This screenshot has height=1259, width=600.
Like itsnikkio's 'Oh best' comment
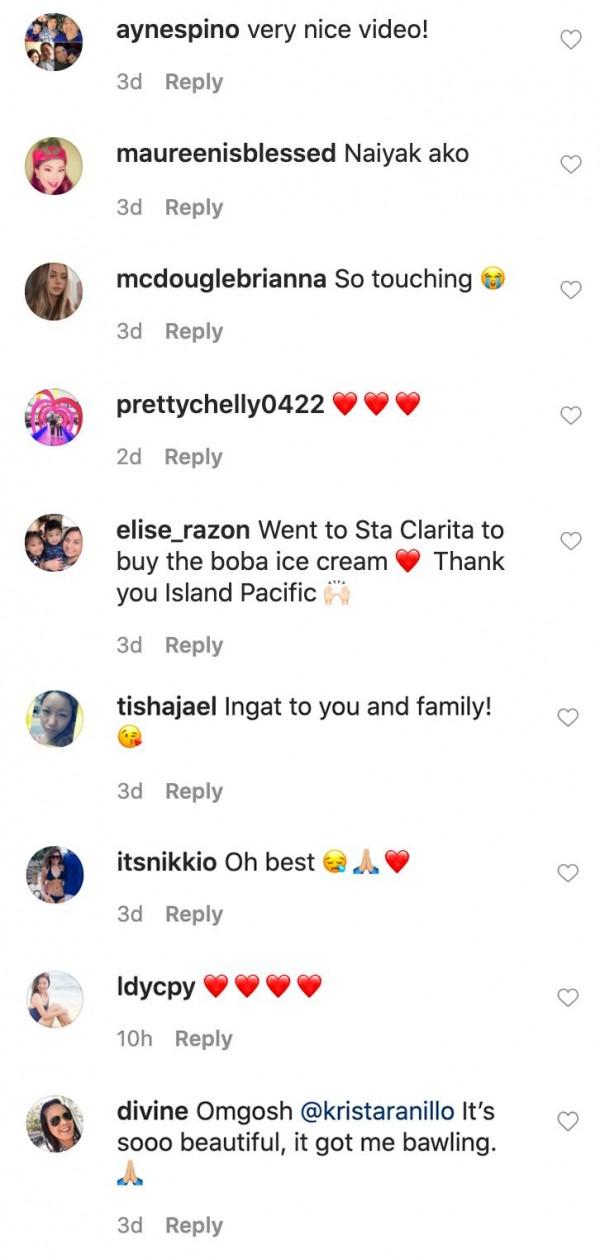(x=570, y=872)
